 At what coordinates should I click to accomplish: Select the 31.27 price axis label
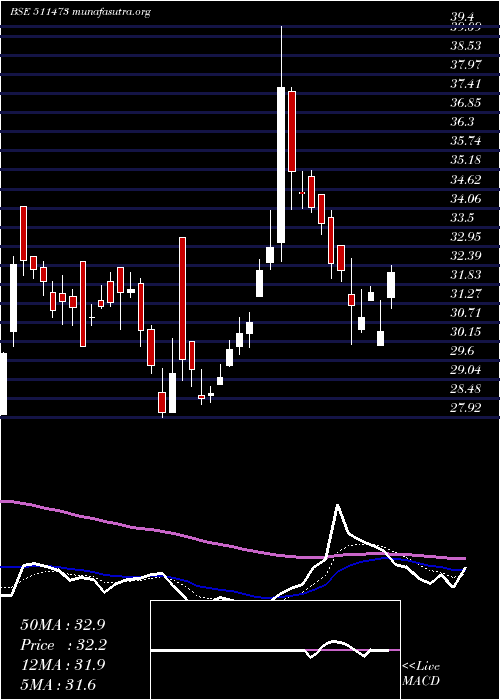point(465,293)
